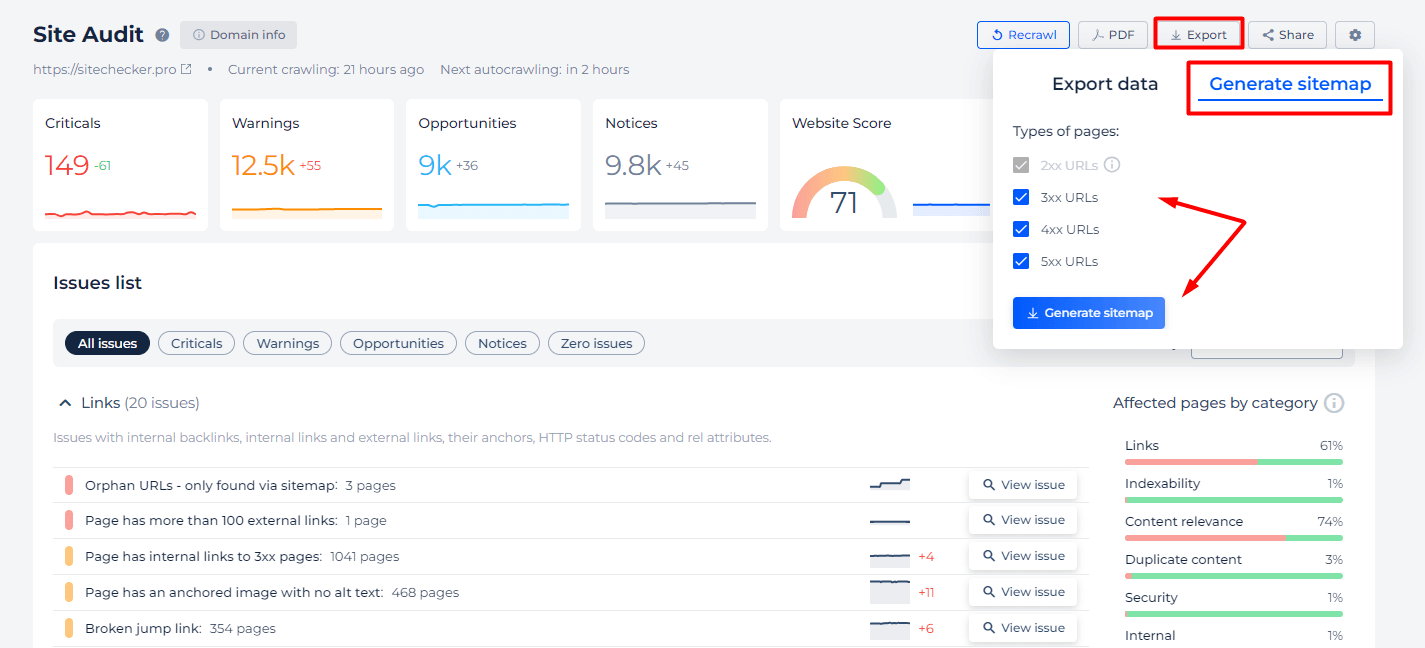The width and height of the screenshot is (1425, 648).
Task: Filter issues by Opportunities pill
Action: (398, 343)
